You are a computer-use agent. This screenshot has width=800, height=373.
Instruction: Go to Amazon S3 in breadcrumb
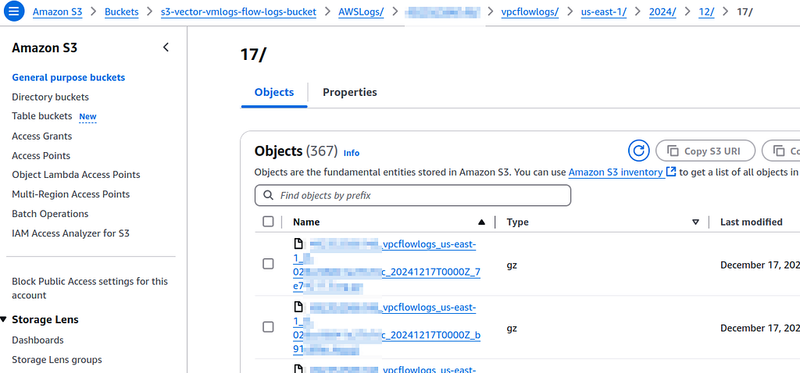pos(57,12)
